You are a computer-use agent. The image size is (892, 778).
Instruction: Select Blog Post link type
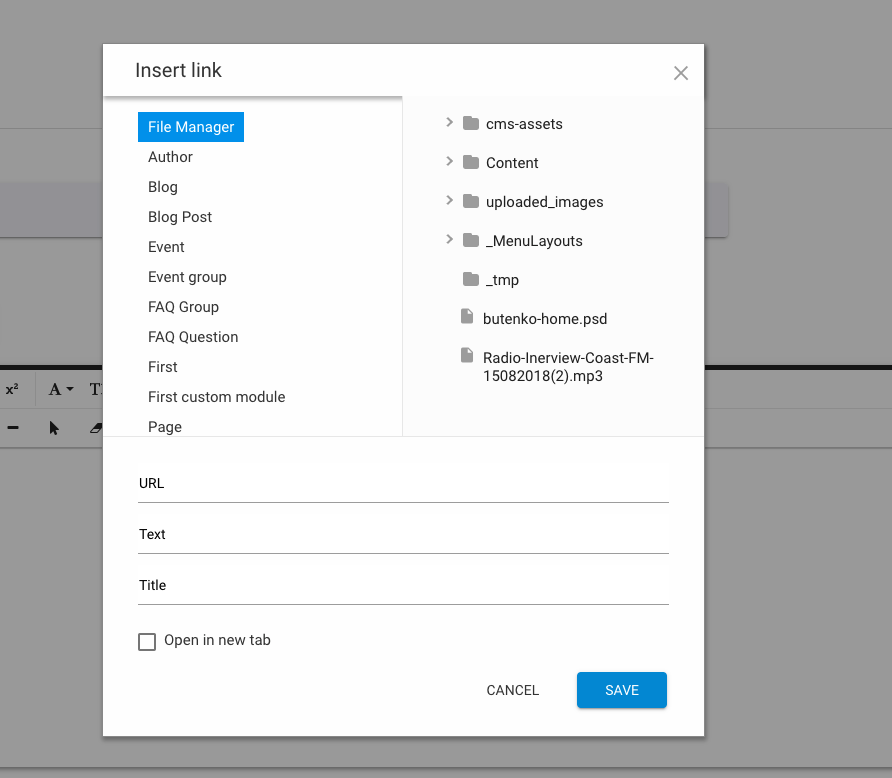pos(180,217)
